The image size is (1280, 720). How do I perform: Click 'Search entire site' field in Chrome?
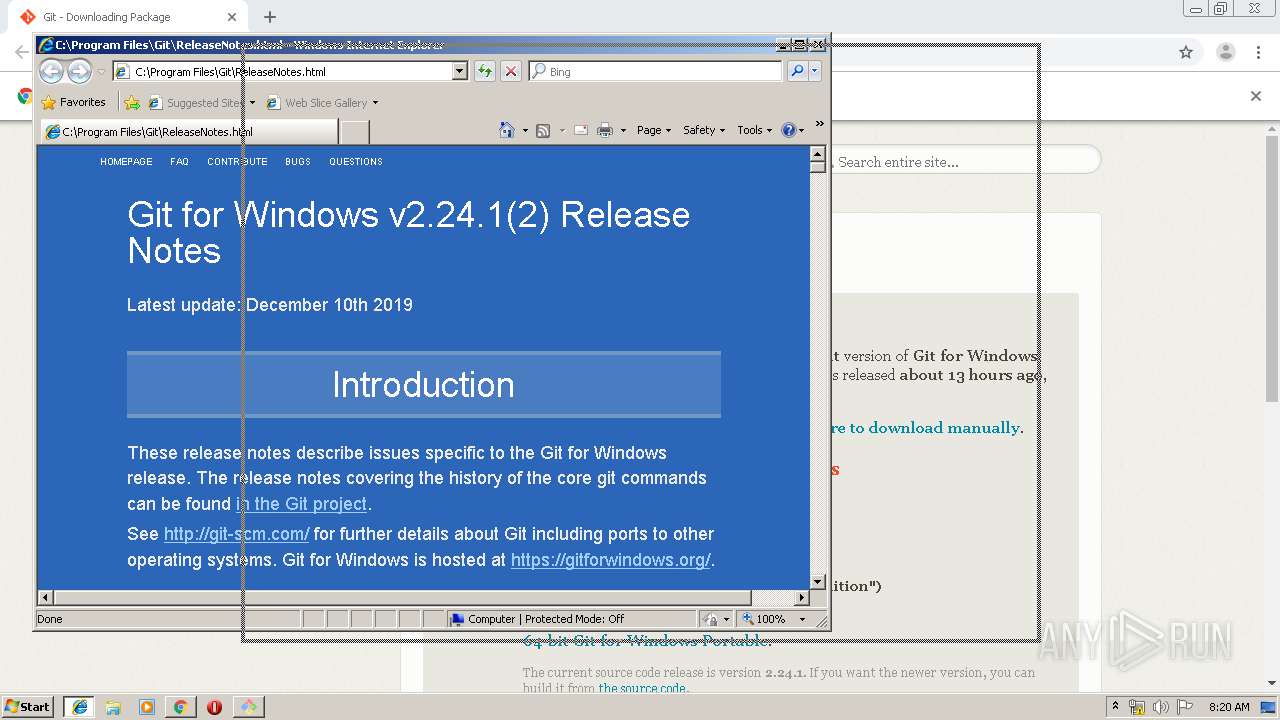tap(965, 161)
